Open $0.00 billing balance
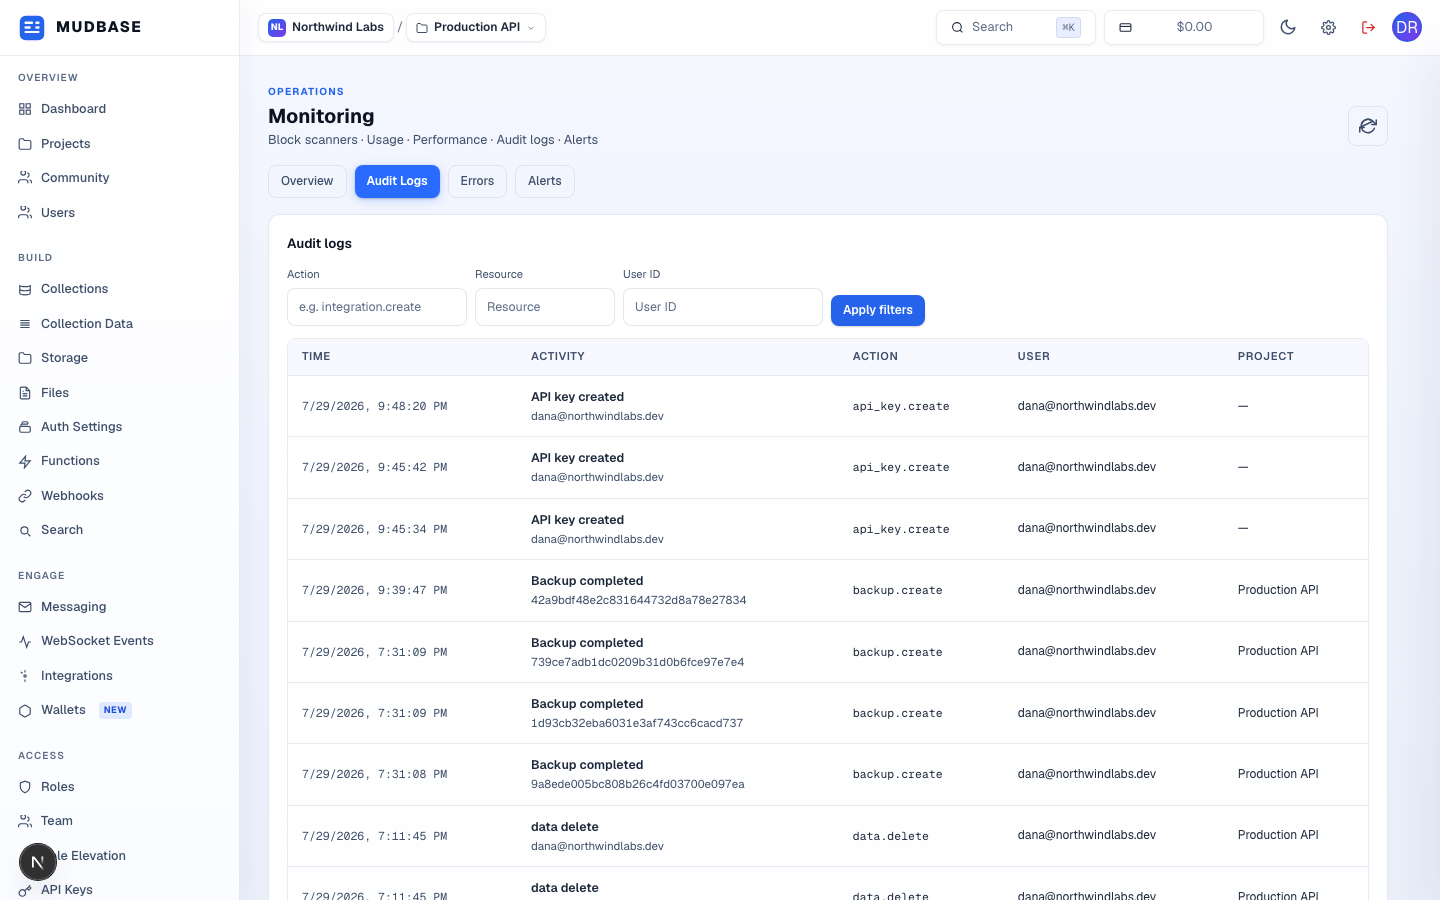Viewport: 1440px width, 900px height. [1184, 27]
